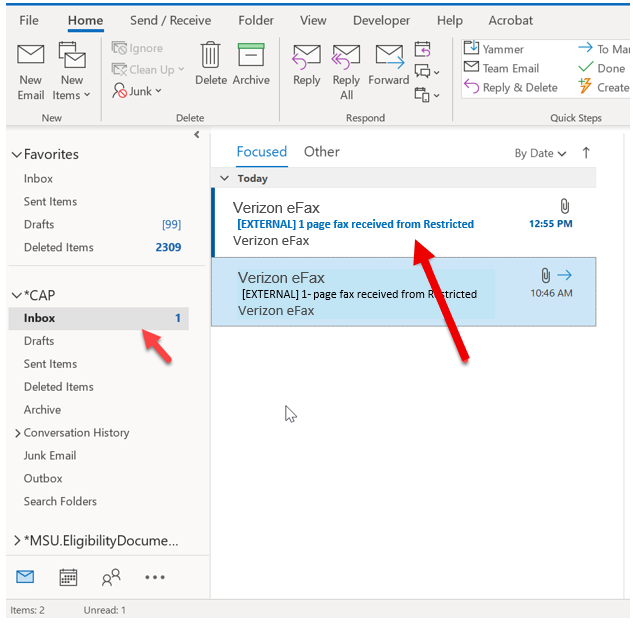Open the By Date sort dropdown
This screenshot has width=633, height=630.
pos(540,153)
